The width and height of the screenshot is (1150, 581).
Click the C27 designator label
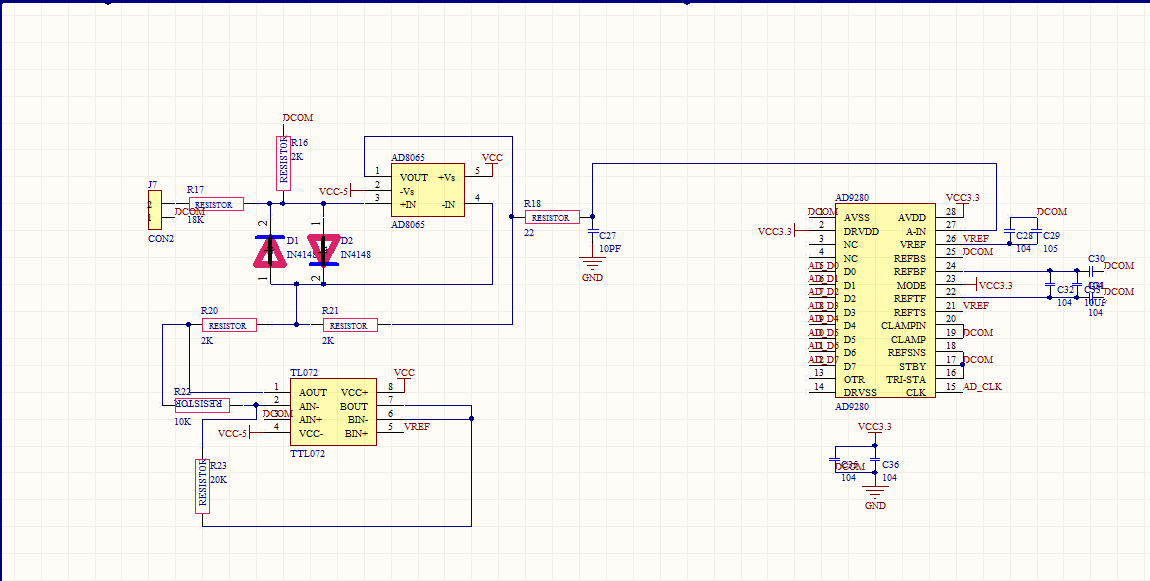coord(608,236)
